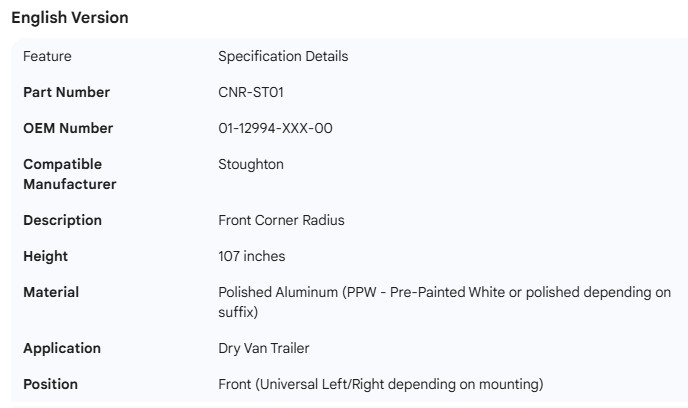688x408 pixels.
Task: Select the 'Part Number' row label
Action: (x=66, y=92)
